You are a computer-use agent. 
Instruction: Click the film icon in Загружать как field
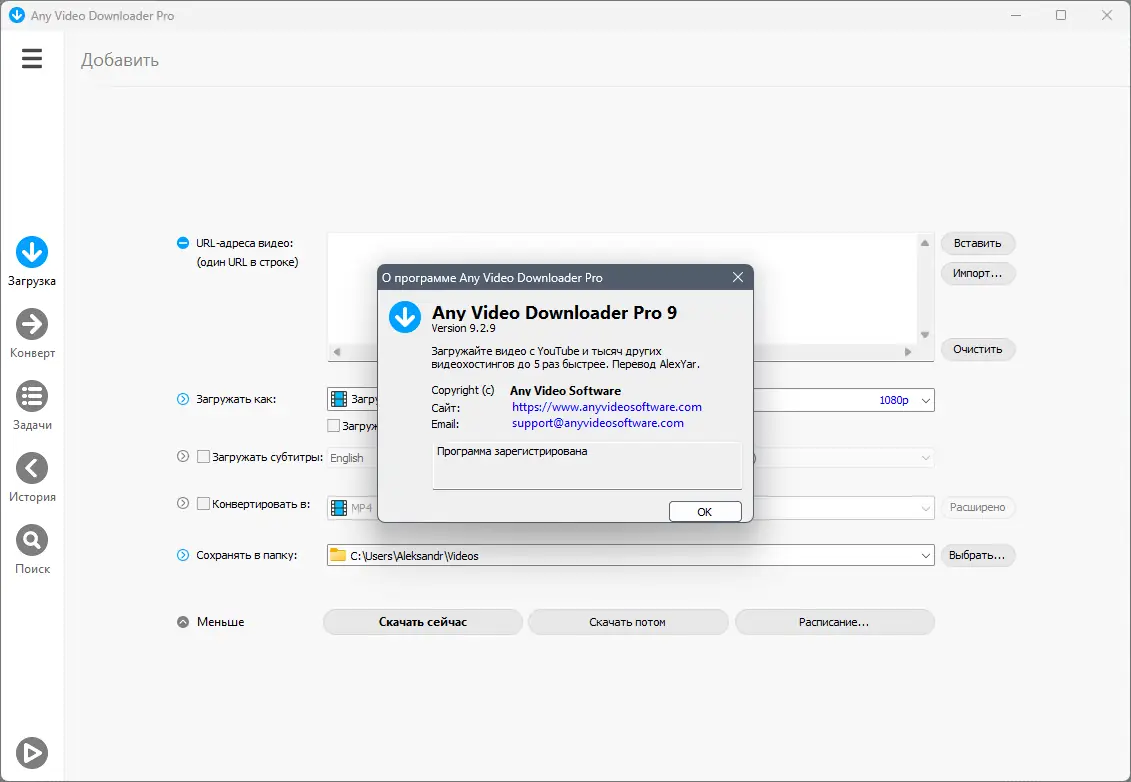(338, 399)
